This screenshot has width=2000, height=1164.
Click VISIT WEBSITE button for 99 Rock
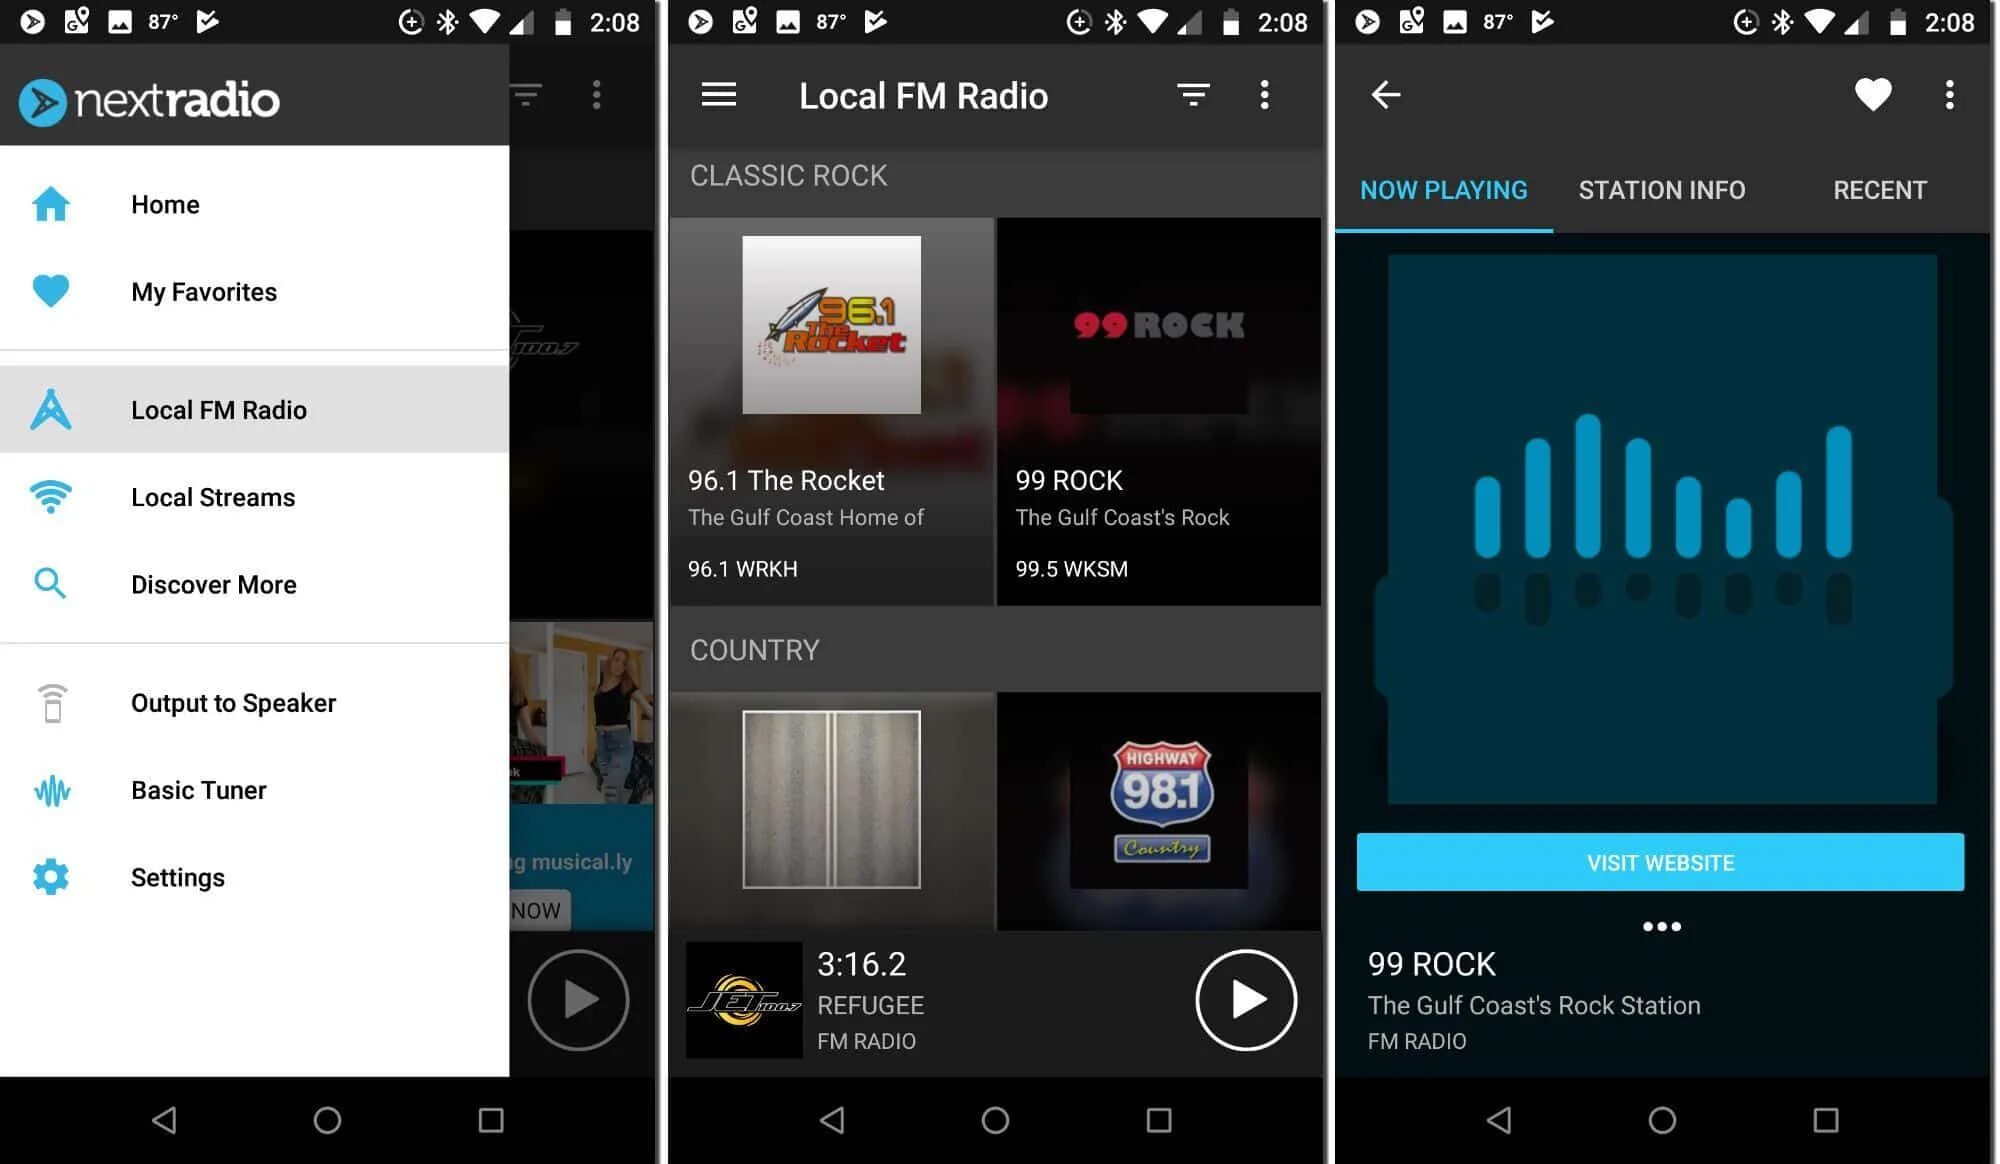[1661, 862]
